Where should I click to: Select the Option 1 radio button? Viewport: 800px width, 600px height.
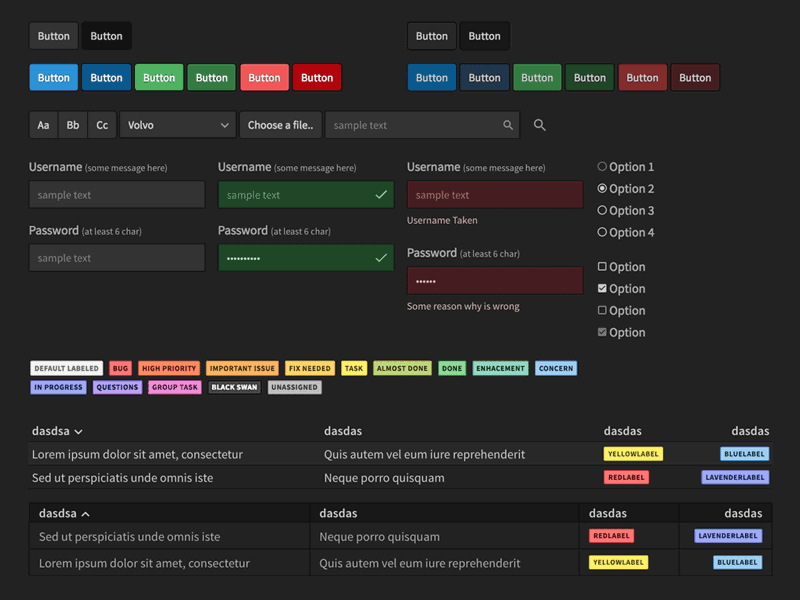click(602, 167)
